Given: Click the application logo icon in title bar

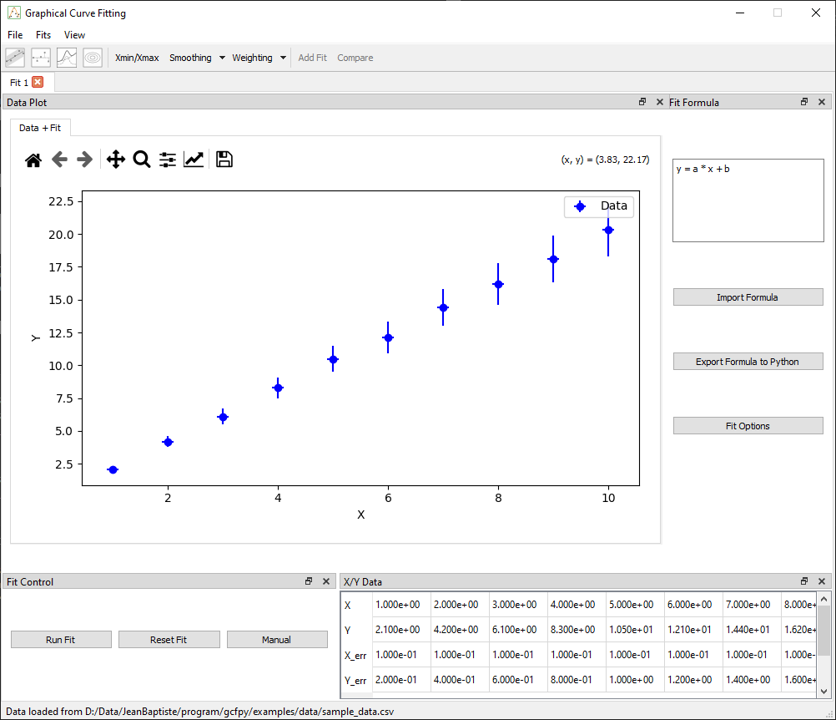Looking at the screenshot, I should (x=14, y=13).
